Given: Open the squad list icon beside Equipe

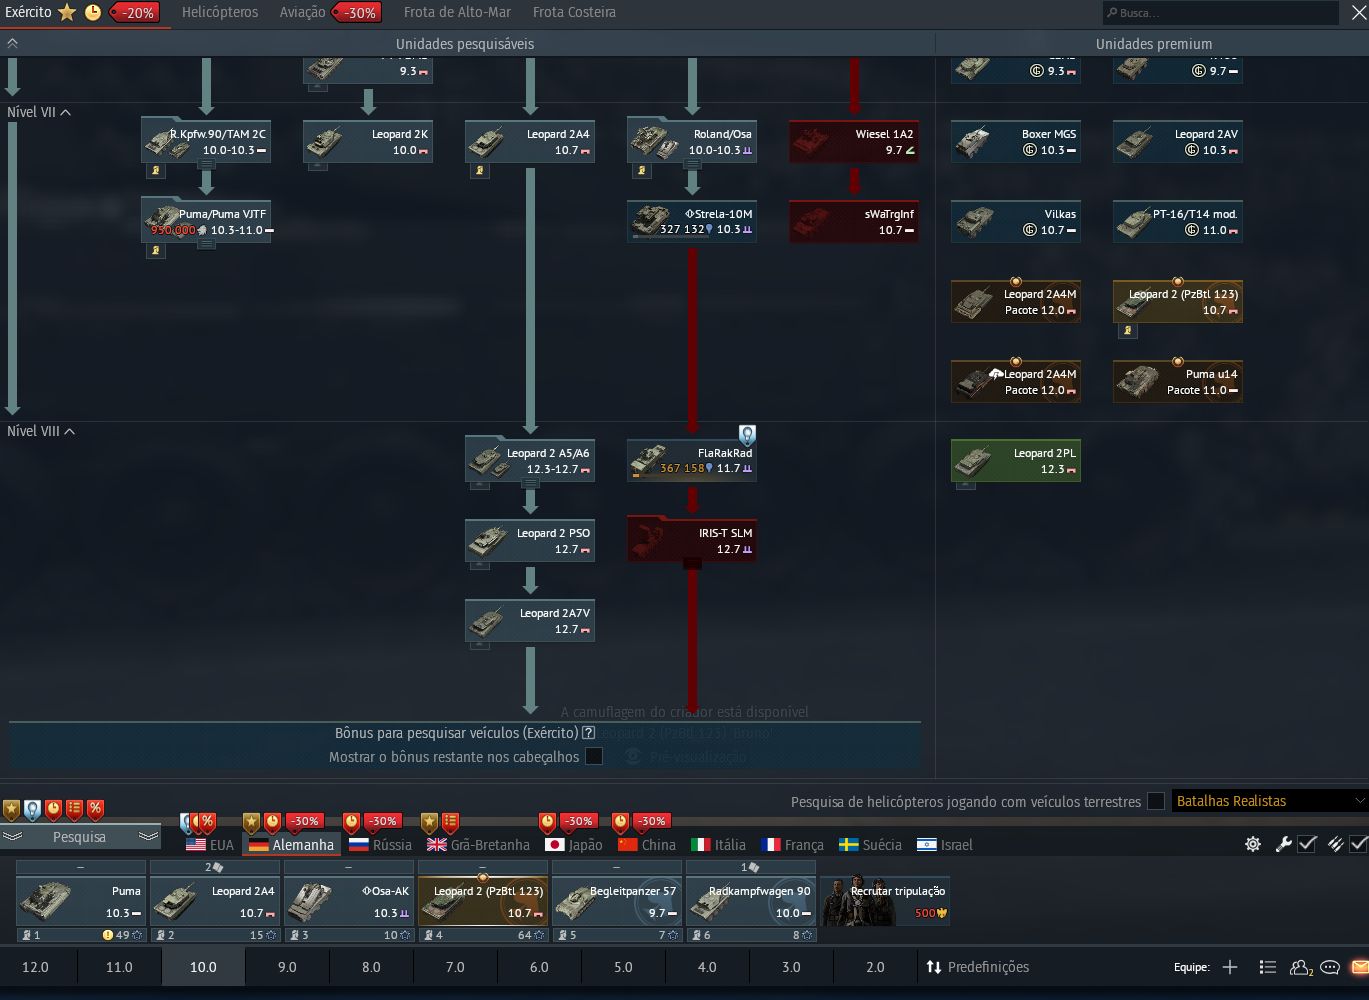Looking at the screenshot, I should [x=1268, y=967].
